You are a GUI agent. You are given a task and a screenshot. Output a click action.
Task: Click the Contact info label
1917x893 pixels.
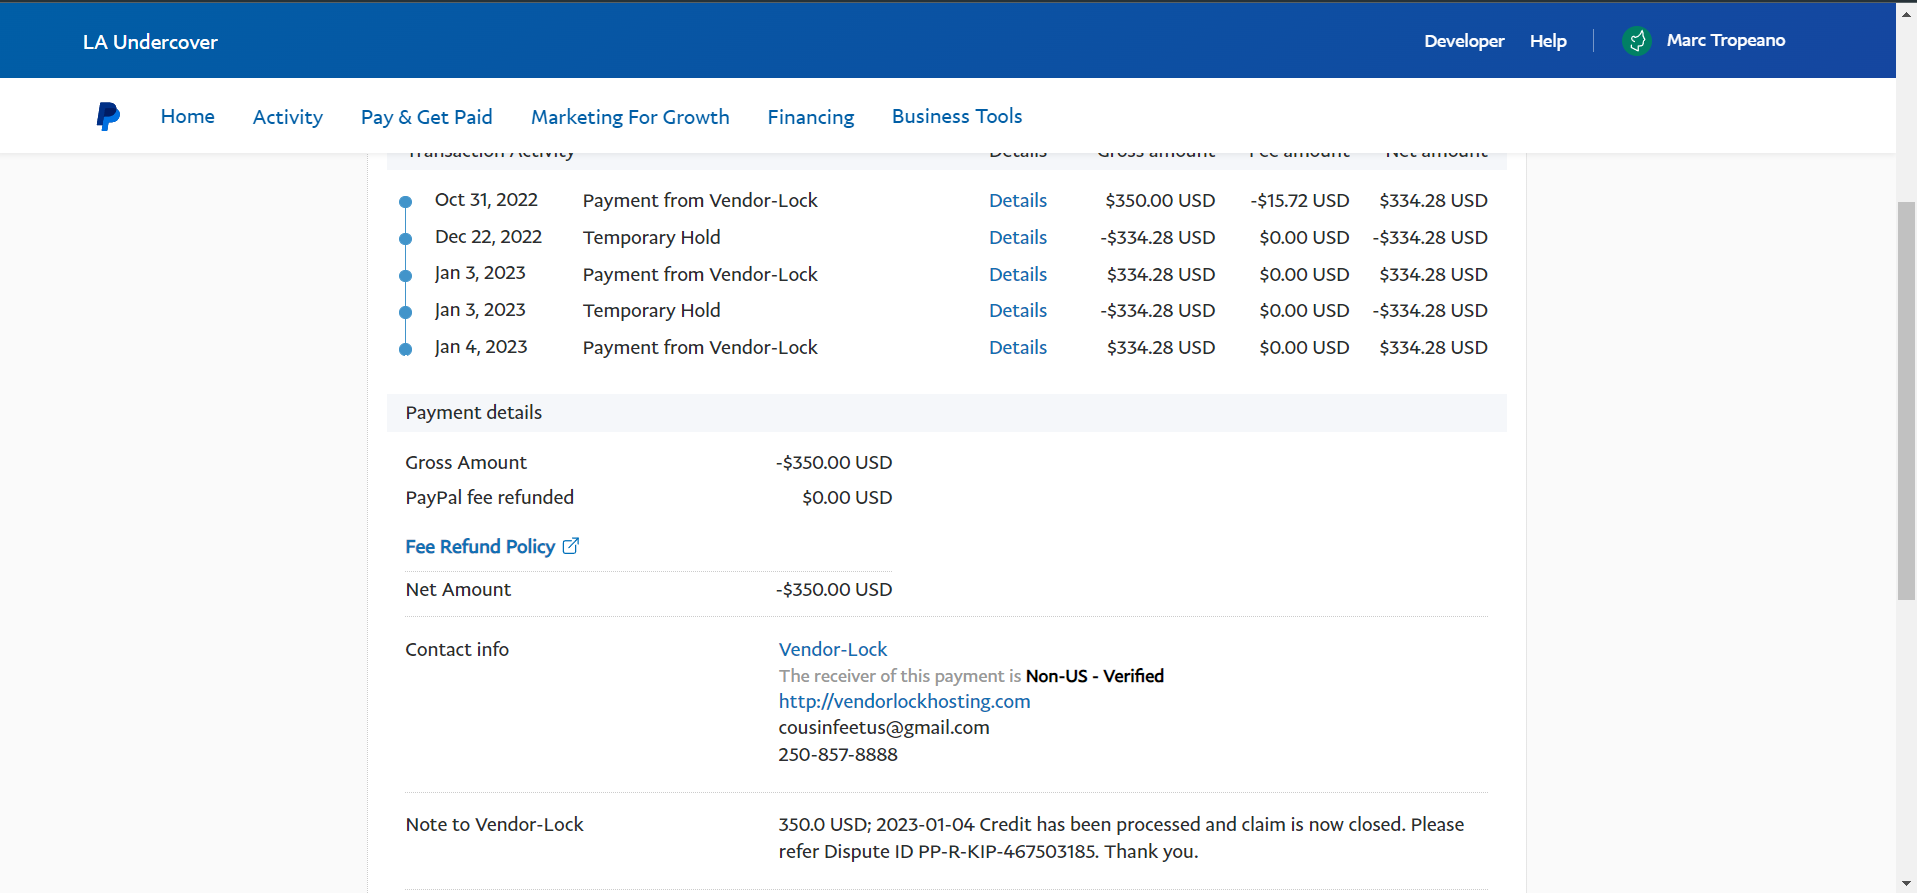pyautogui.click(x=457, y=649)
